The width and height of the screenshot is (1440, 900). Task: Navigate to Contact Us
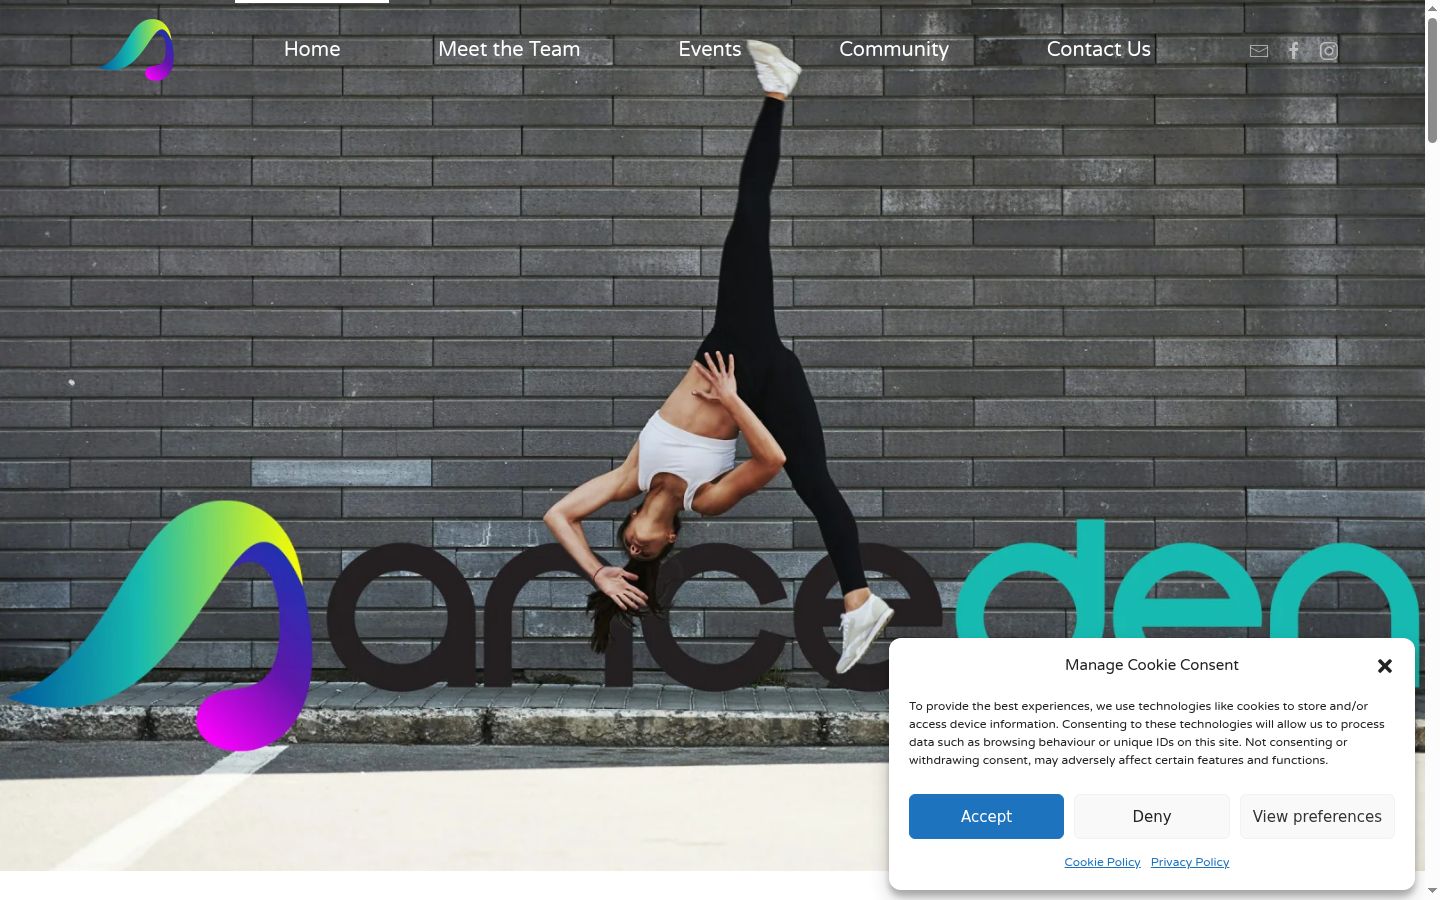(x=1098, y=49)
